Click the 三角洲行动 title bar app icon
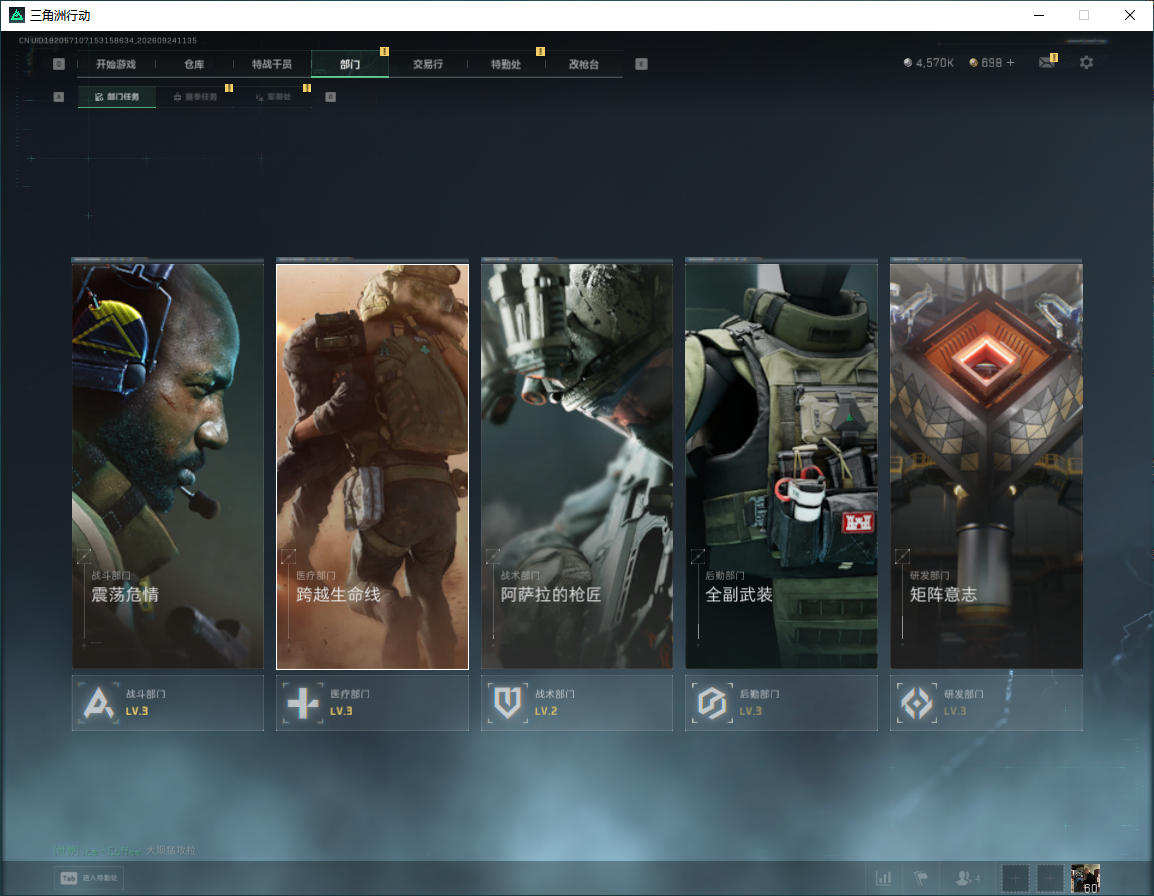This screenshot has height=896, width=1154. click(16, 15)
